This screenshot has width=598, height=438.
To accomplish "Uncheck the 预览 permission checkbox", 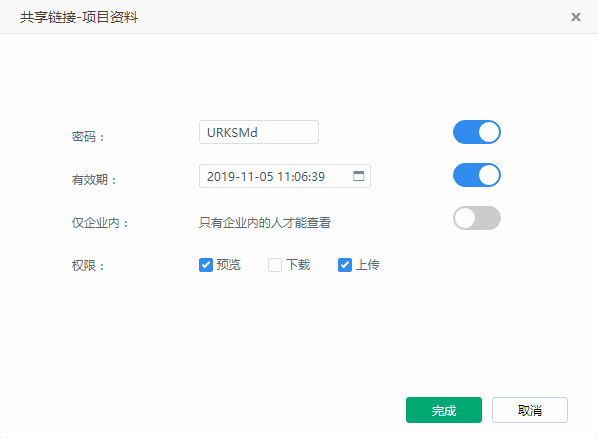I will [x=206, y=265].
